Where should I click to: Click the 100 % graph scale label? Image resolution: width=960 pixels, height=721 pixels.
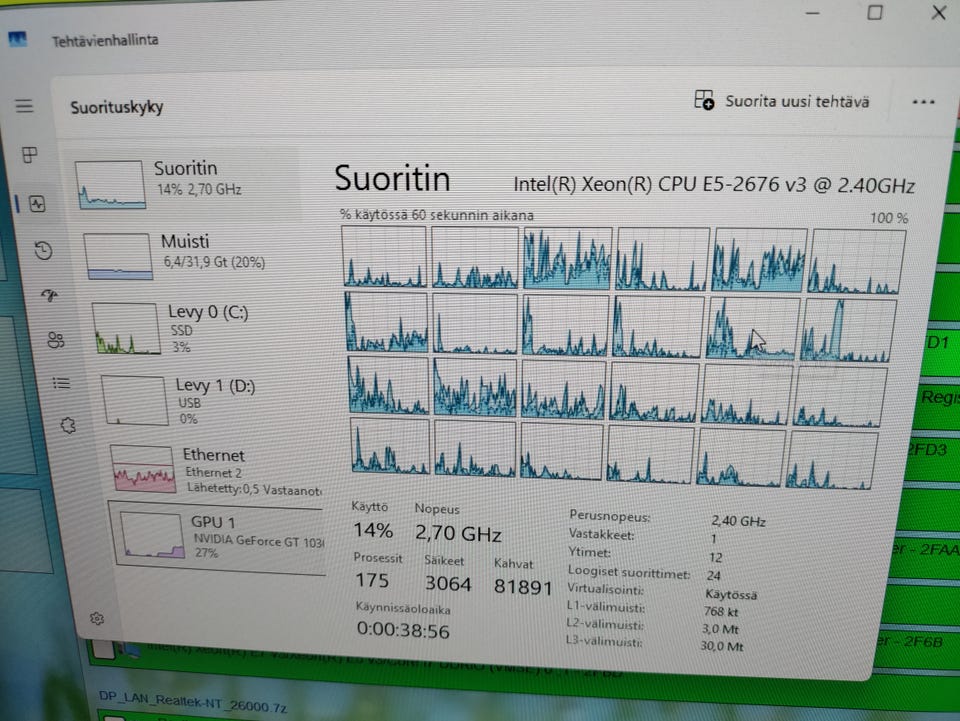pyautogui.click(x=889, y=218)
